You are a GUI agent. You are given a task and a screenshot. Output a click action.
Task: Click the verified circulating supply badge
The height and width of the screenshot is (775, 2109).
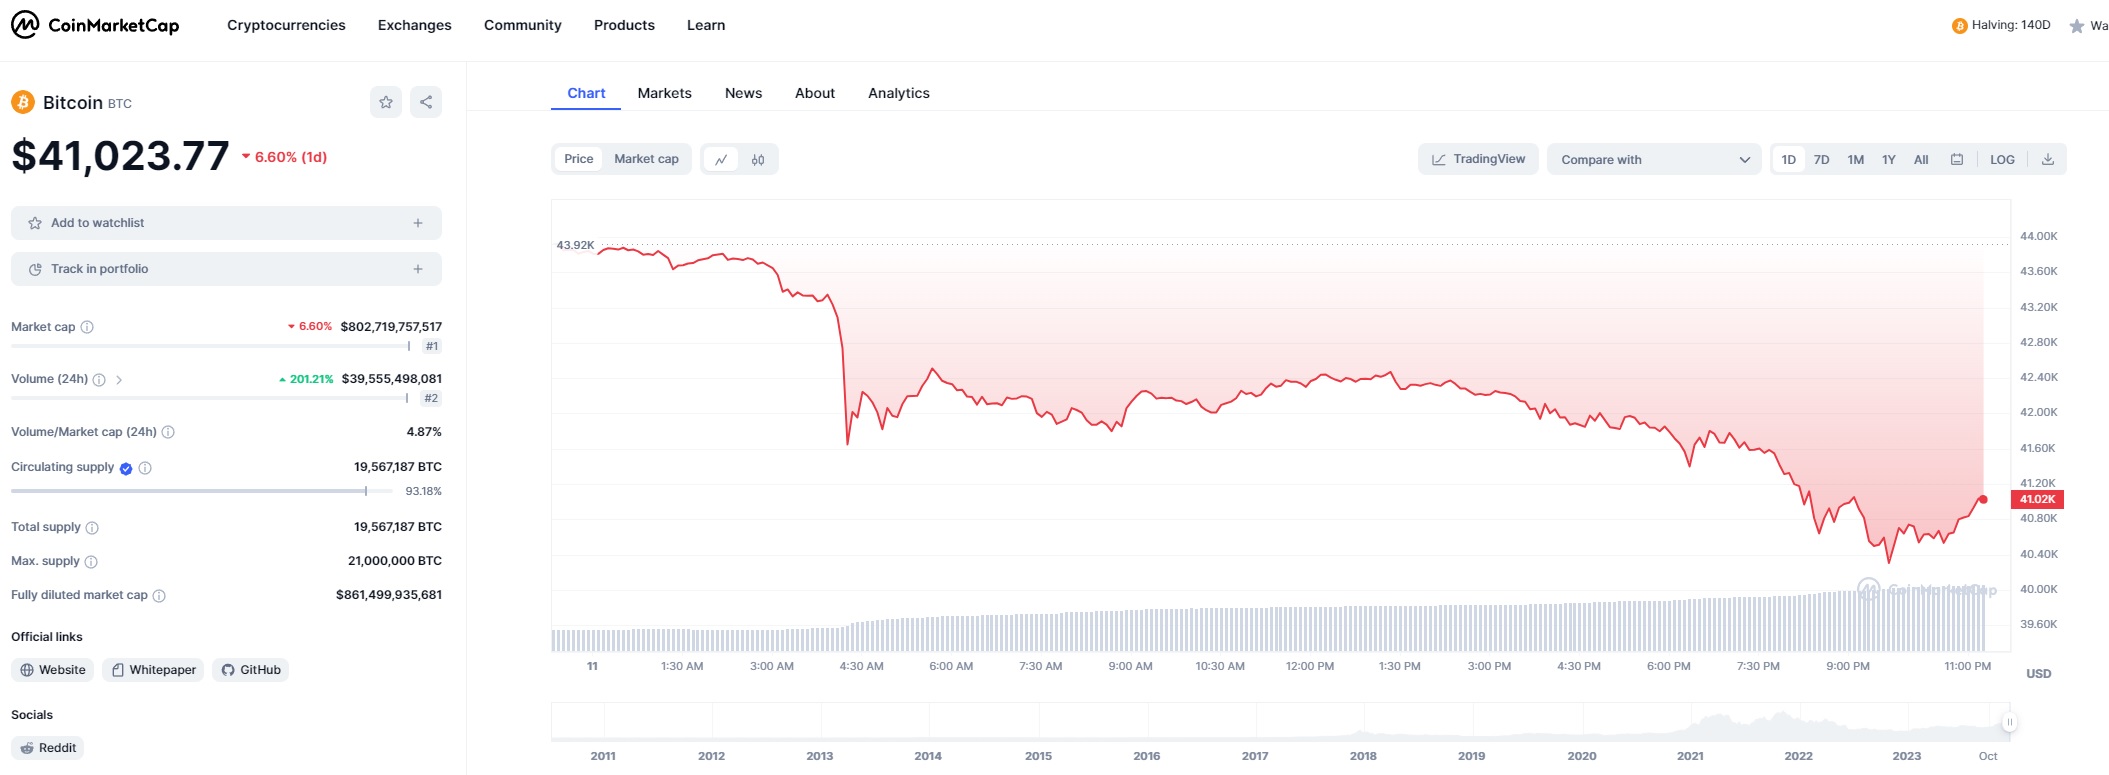[x=126, y=468]
